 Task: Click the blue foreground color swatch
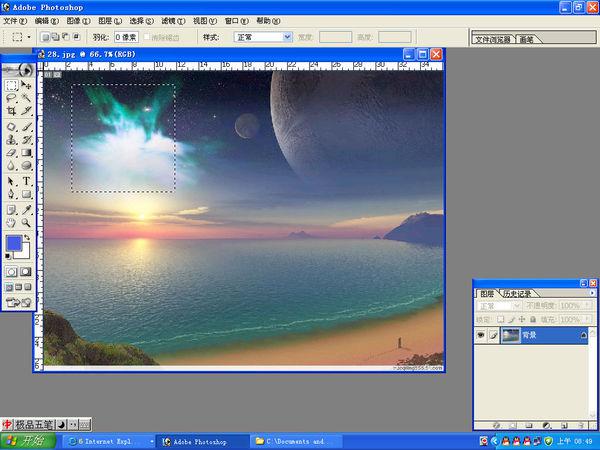(x=14, y=243)
